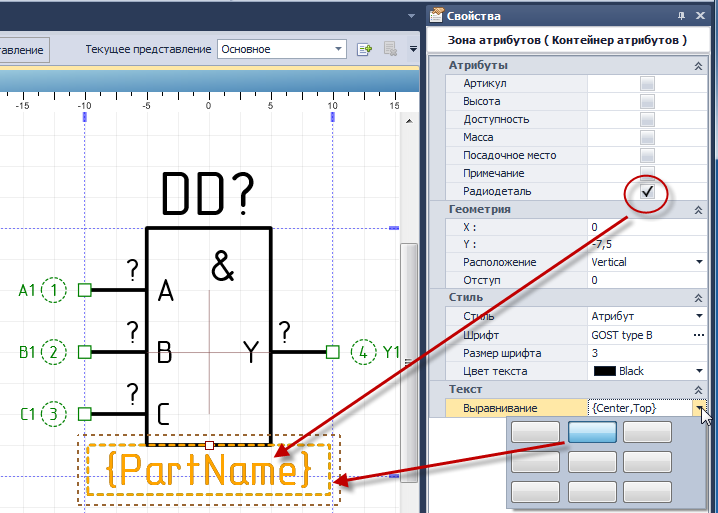Choose the bottom-center alignment button
Viewport: 718px width, 513px height.
pos(592,492)
